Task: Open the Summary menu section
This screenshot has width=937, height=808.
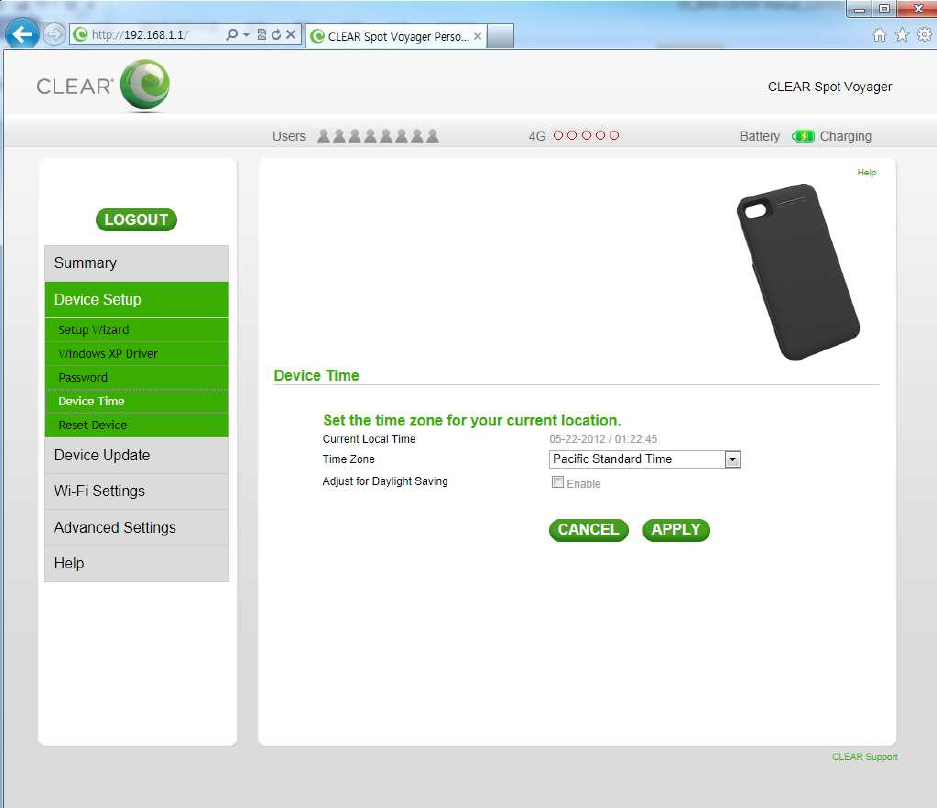Action: coord(136,263)
